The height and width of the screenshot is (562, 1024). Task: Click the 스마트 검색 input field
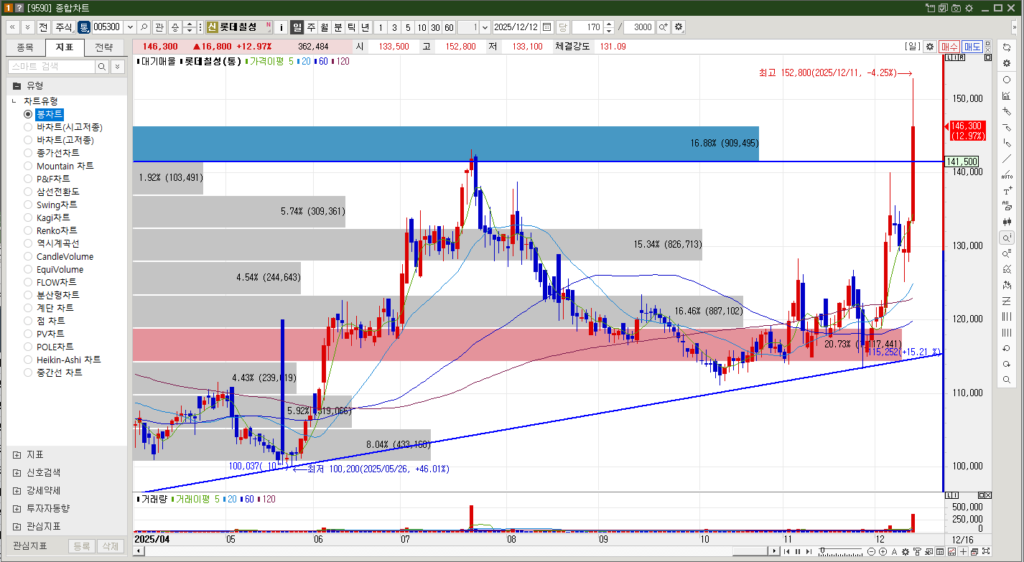tap(50, 66)
